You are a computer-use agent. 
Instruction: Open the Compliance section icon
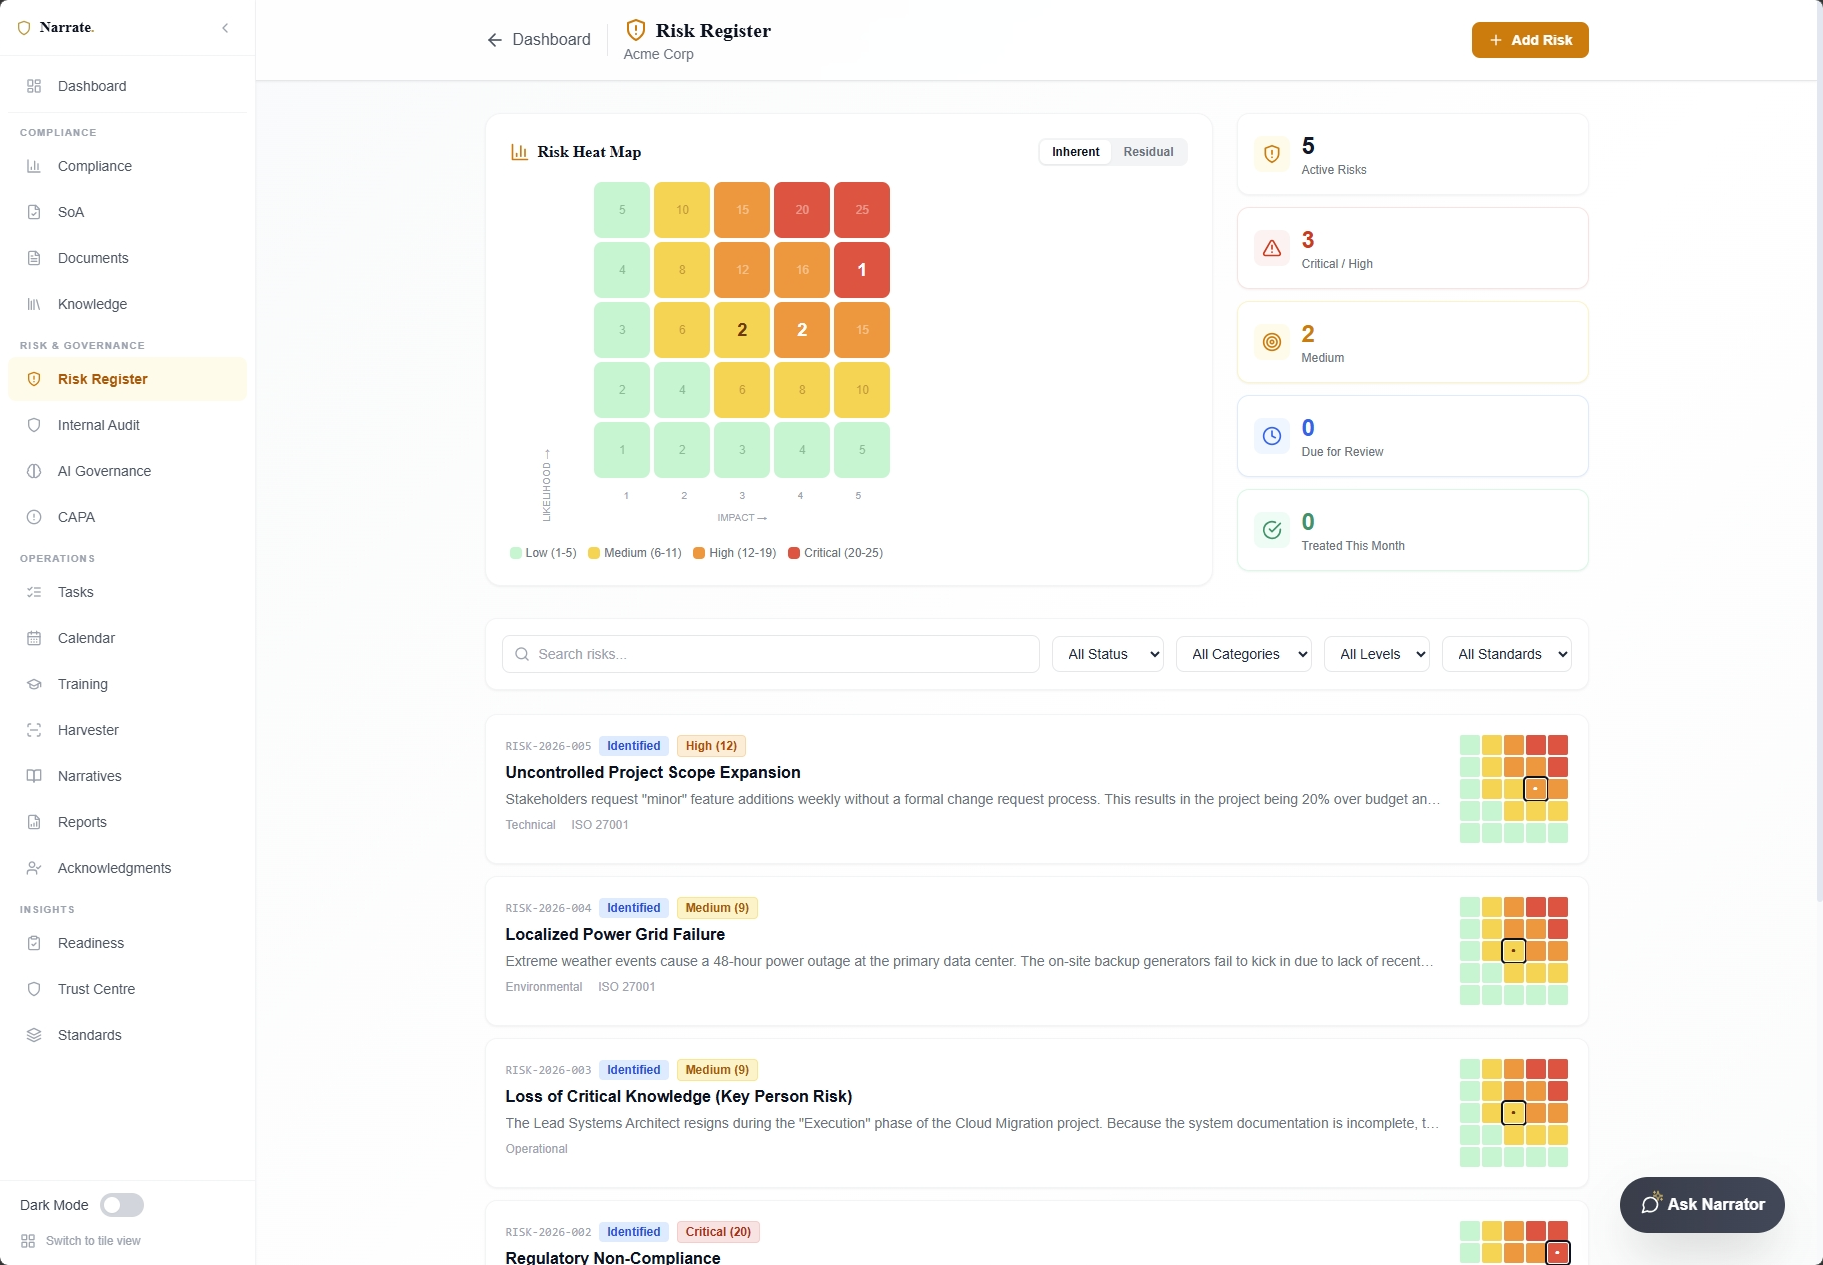33,166
